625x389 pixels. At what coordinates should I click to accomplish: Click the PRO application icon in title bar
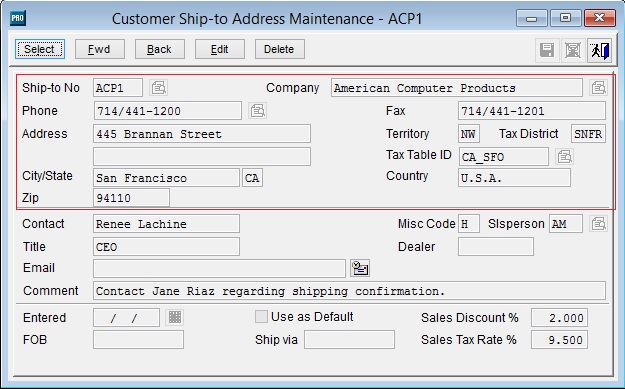[18, 18]
